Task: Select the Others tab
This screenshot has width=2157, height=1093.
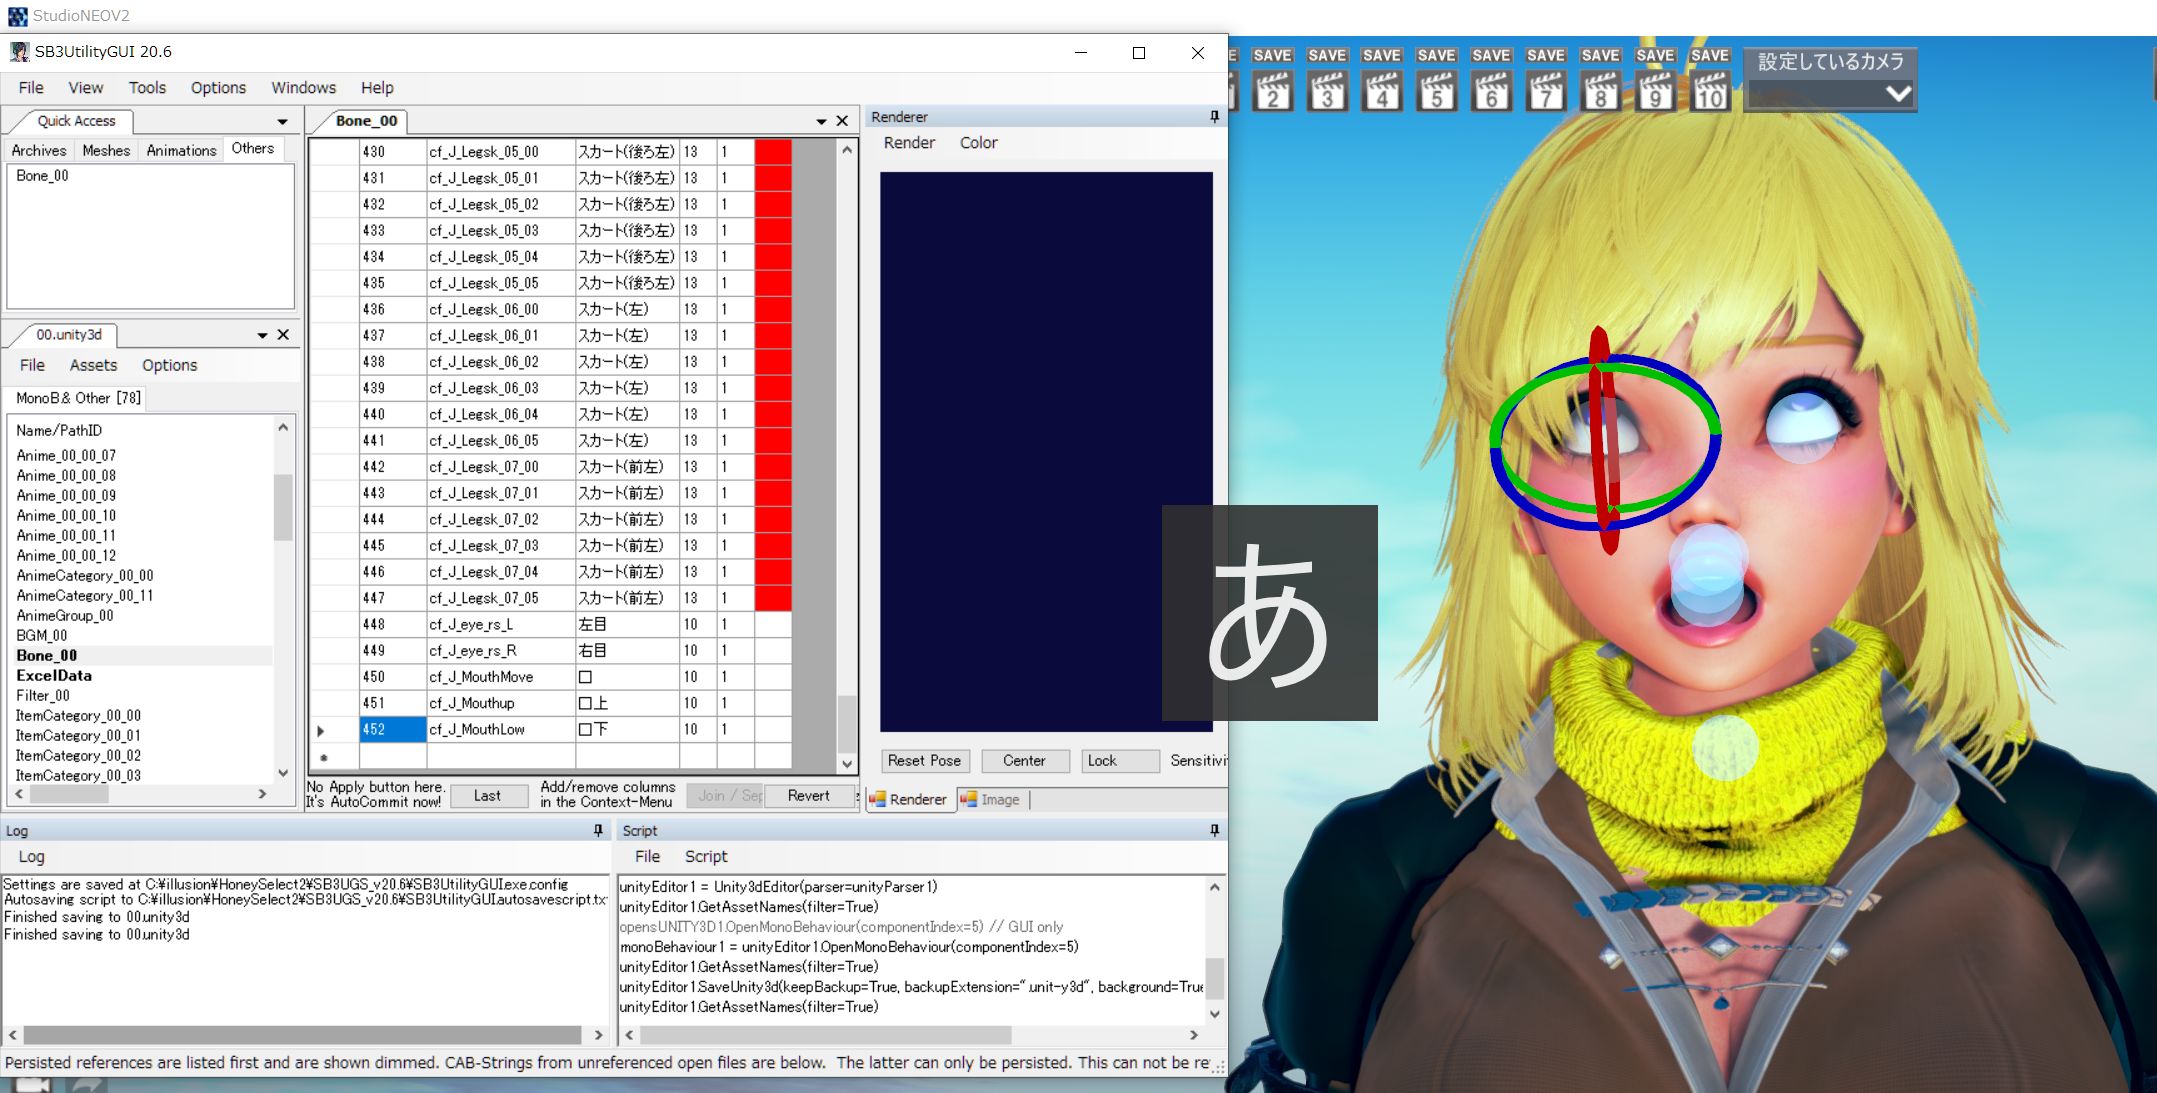Action: (253, 149)
